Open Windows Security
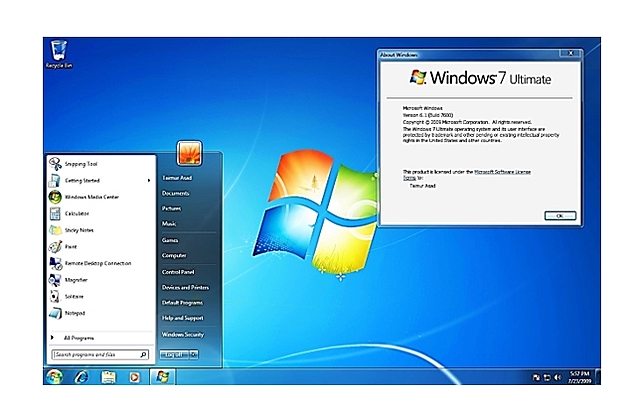The height and width of the screenshot is (414, 640). tap(183, 334)
